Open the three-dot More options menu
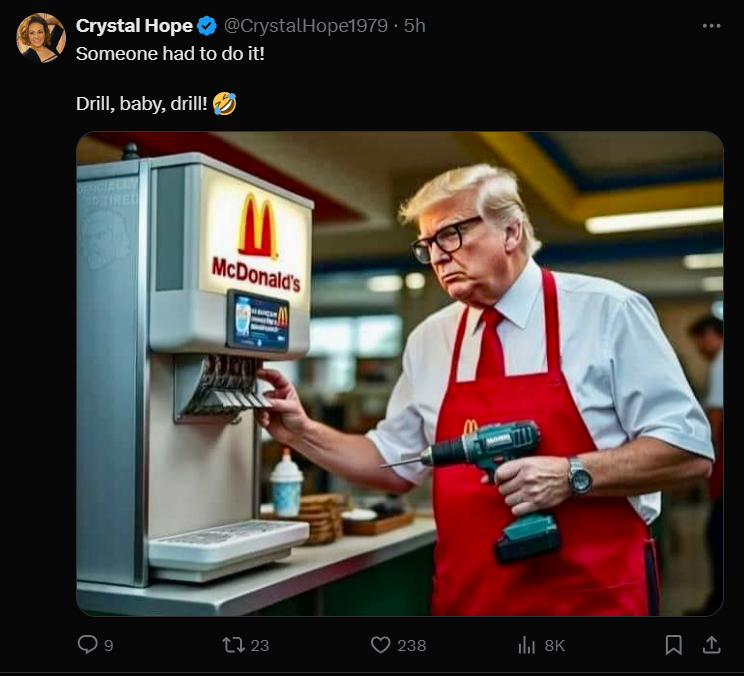Viewport: 744px width, 676px height. pyautogui.click(x=711, y=26)
